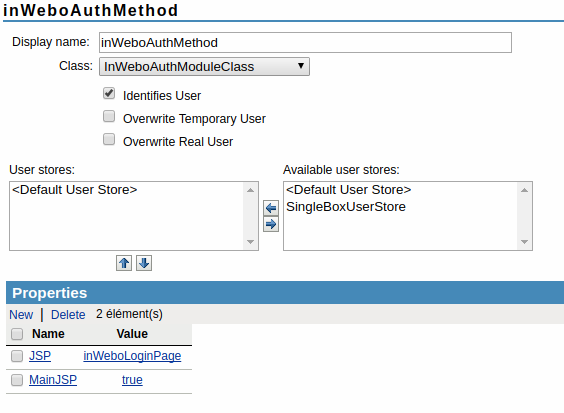Click into the Display name field
Image resolution: width=564 pixels, height=413 pixels.
305,42
